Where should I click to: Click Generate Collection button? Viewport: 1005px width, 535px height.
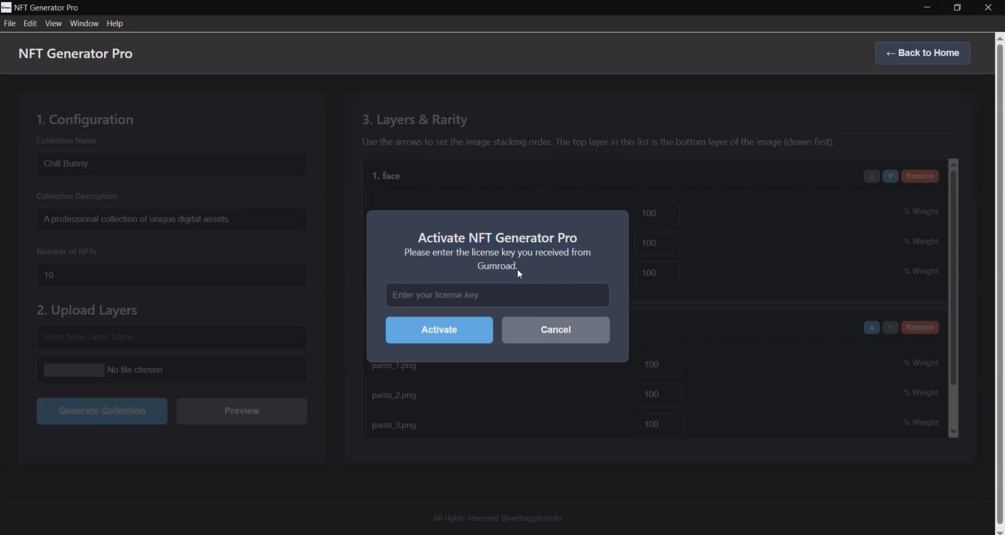[102, 411]
